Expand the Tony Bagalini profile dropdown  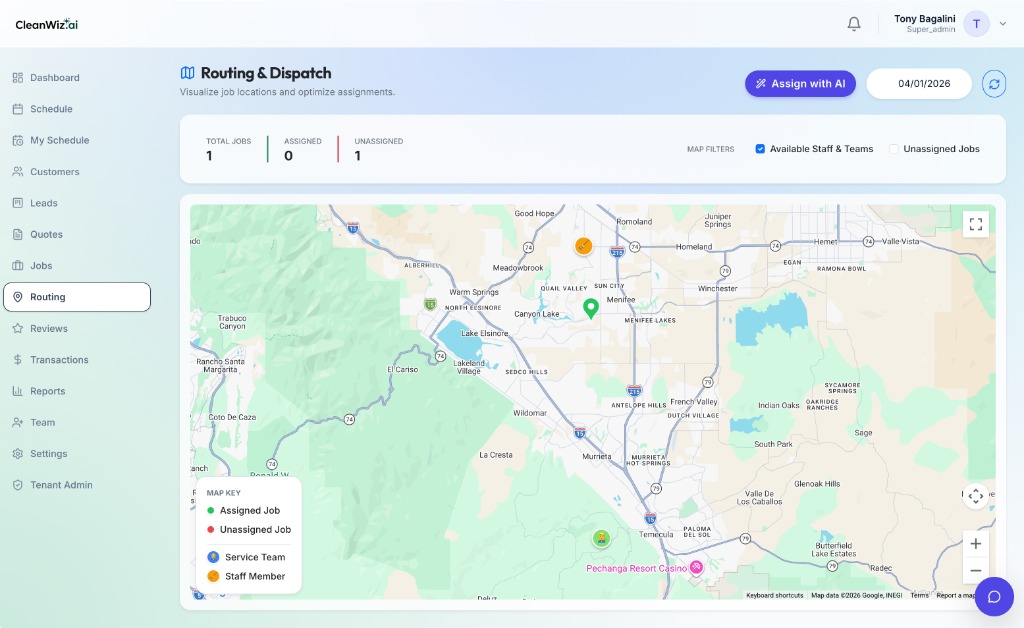(x=1002, y=23)
